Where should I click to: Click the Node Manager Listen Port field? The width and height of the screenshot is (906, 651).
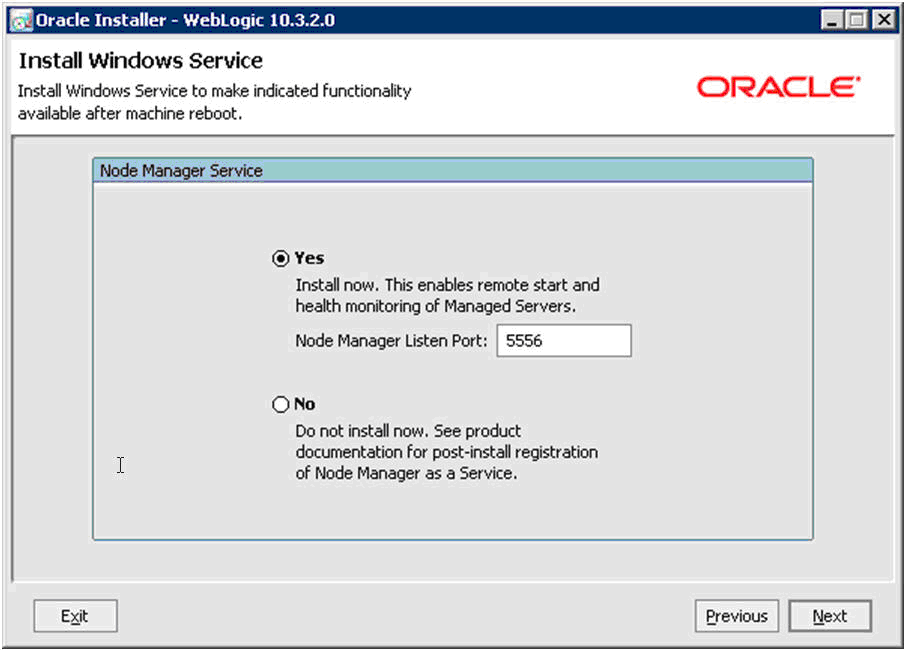coord(564,341)
